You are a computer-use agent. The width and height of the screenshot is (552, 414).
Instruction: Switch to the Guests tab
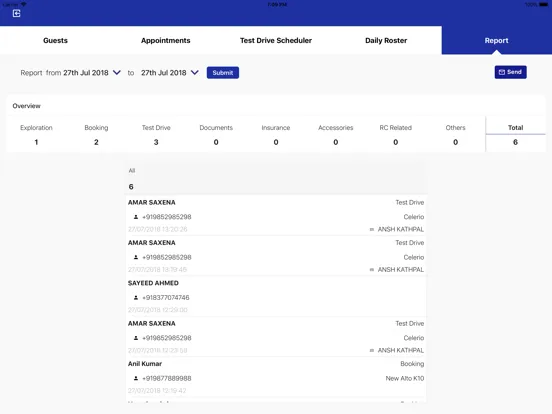tap(55, 40)
